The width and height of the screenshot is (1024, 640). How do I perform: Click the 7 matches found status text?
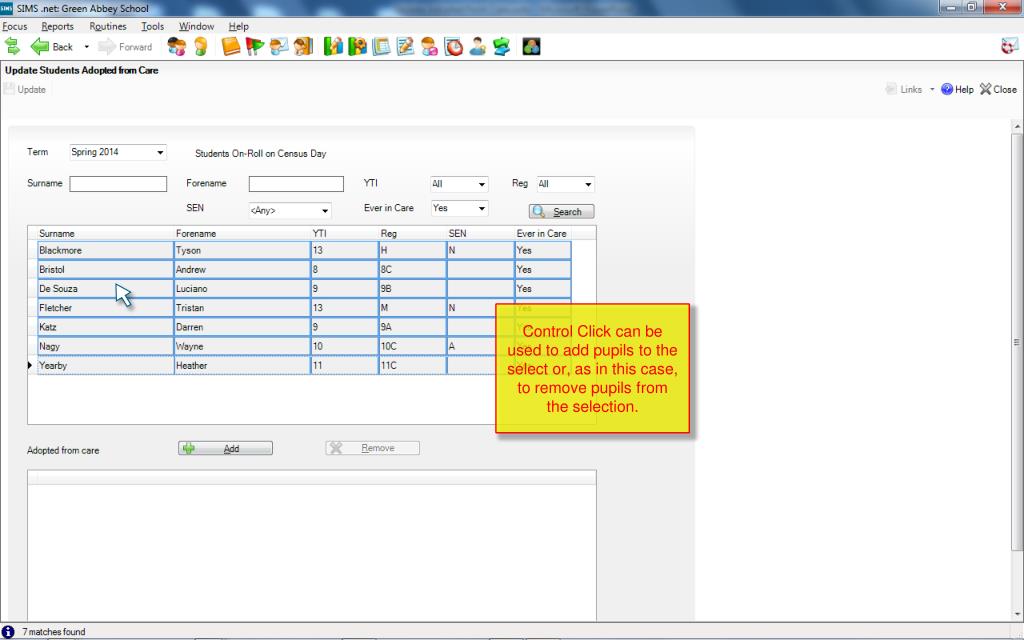coord(54,632)
